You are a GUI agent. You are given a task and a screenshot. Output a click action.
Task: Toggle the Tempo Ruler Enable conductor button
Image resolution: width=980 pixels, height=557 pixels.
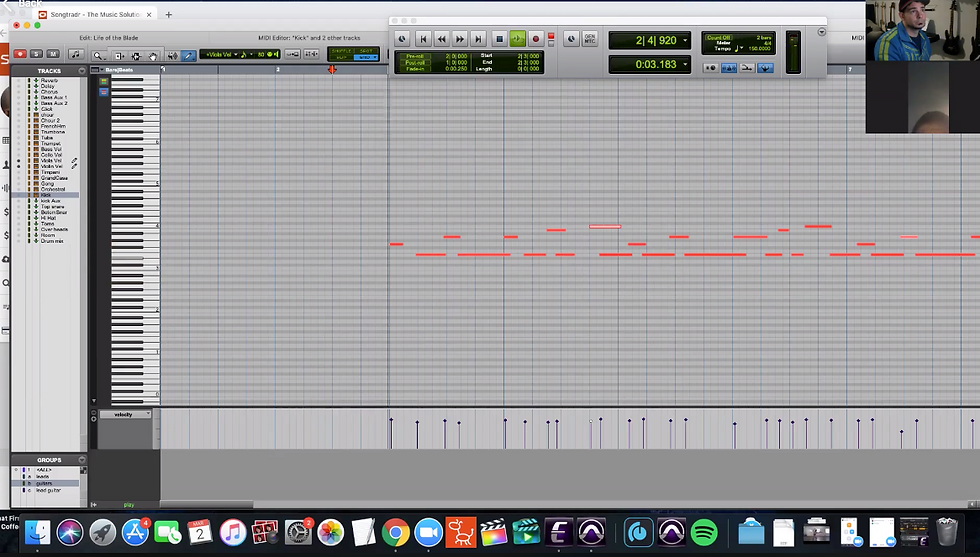click(x=765, y=68)
